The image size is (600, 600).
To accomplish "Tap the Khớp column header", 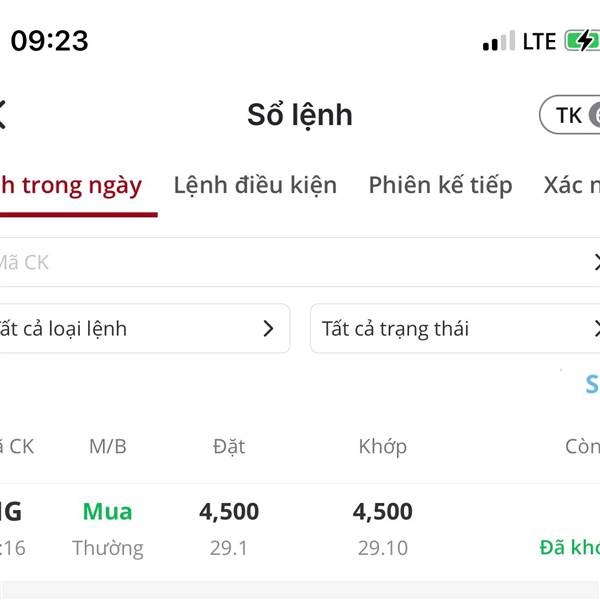I will (383, 446).
